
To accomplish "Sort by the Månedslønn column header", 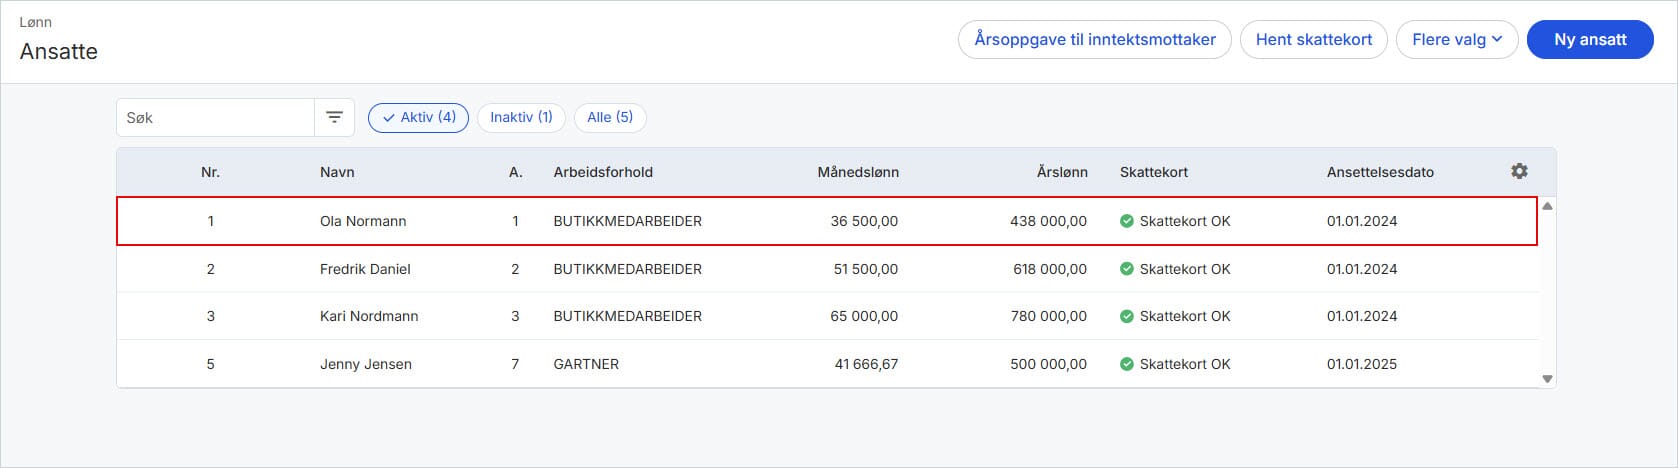I will point(858,172).
